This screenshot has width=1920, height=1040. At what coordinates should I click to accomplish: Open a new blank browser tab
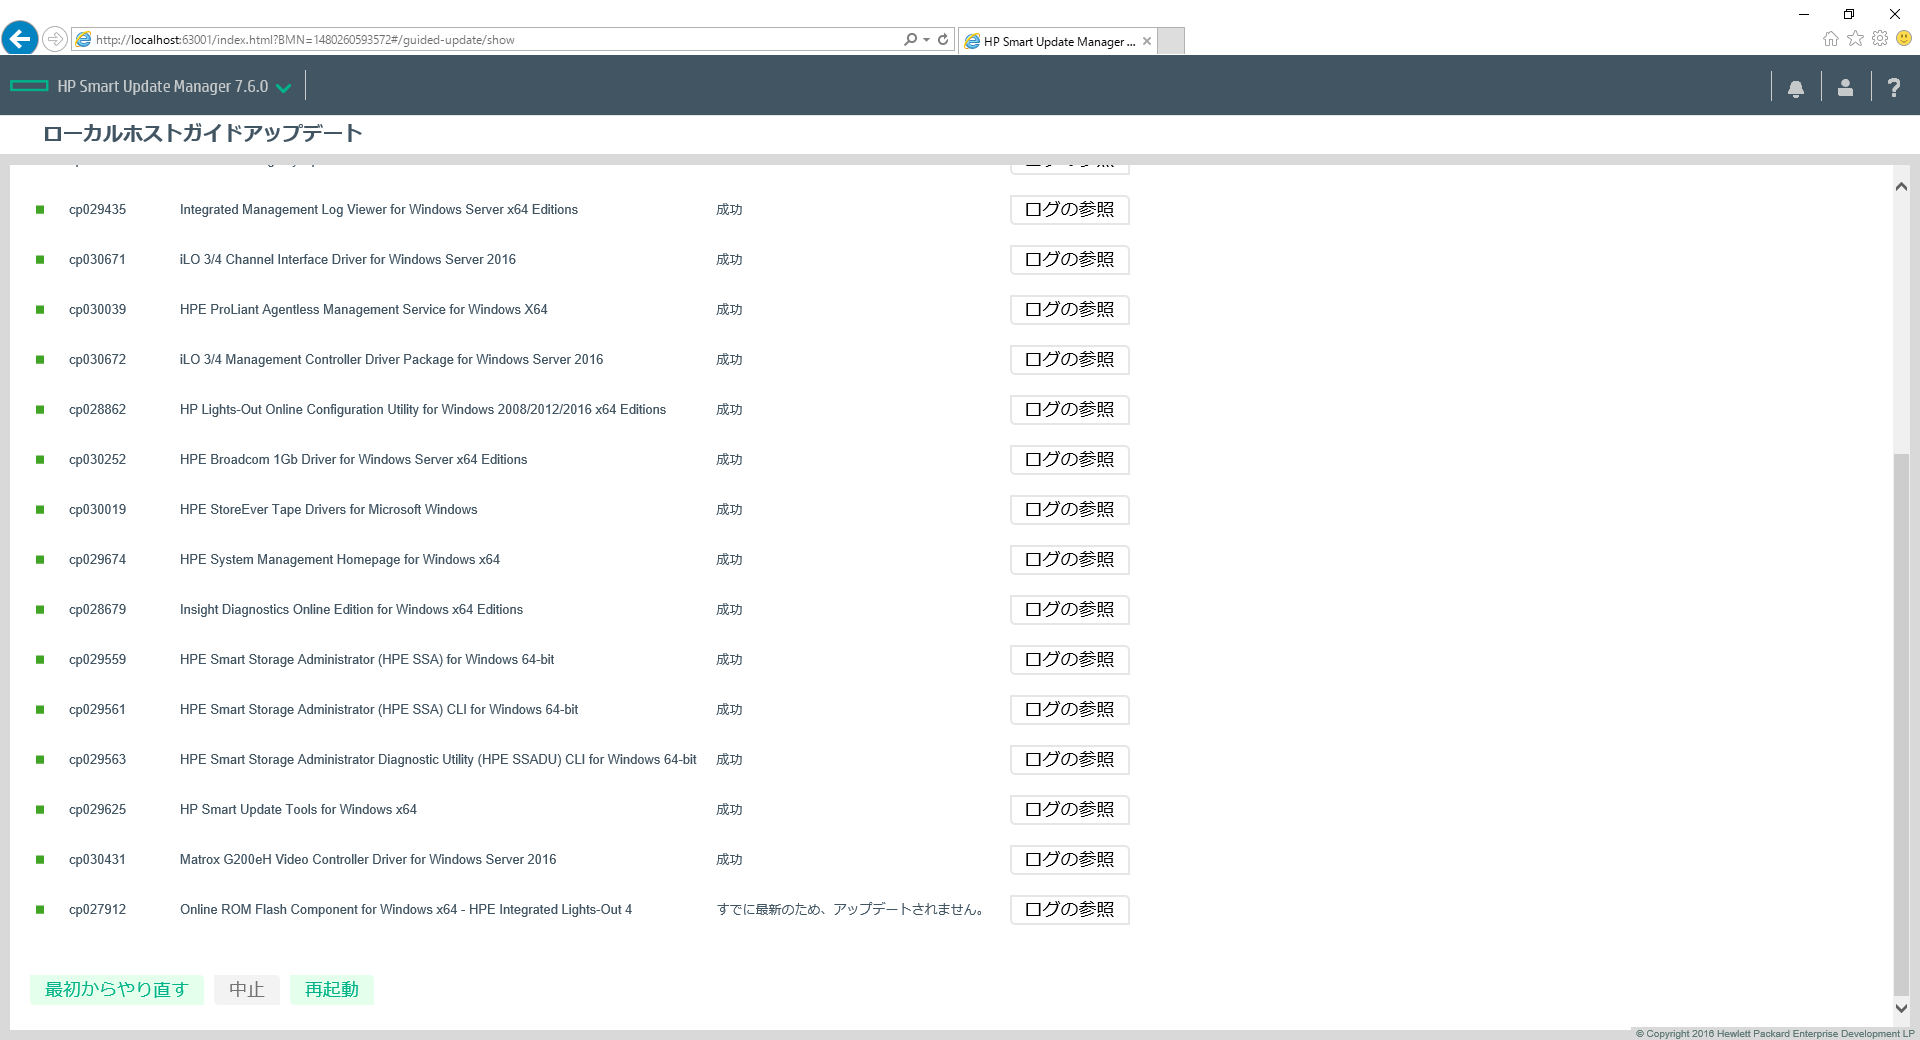tap(1171, 41)
